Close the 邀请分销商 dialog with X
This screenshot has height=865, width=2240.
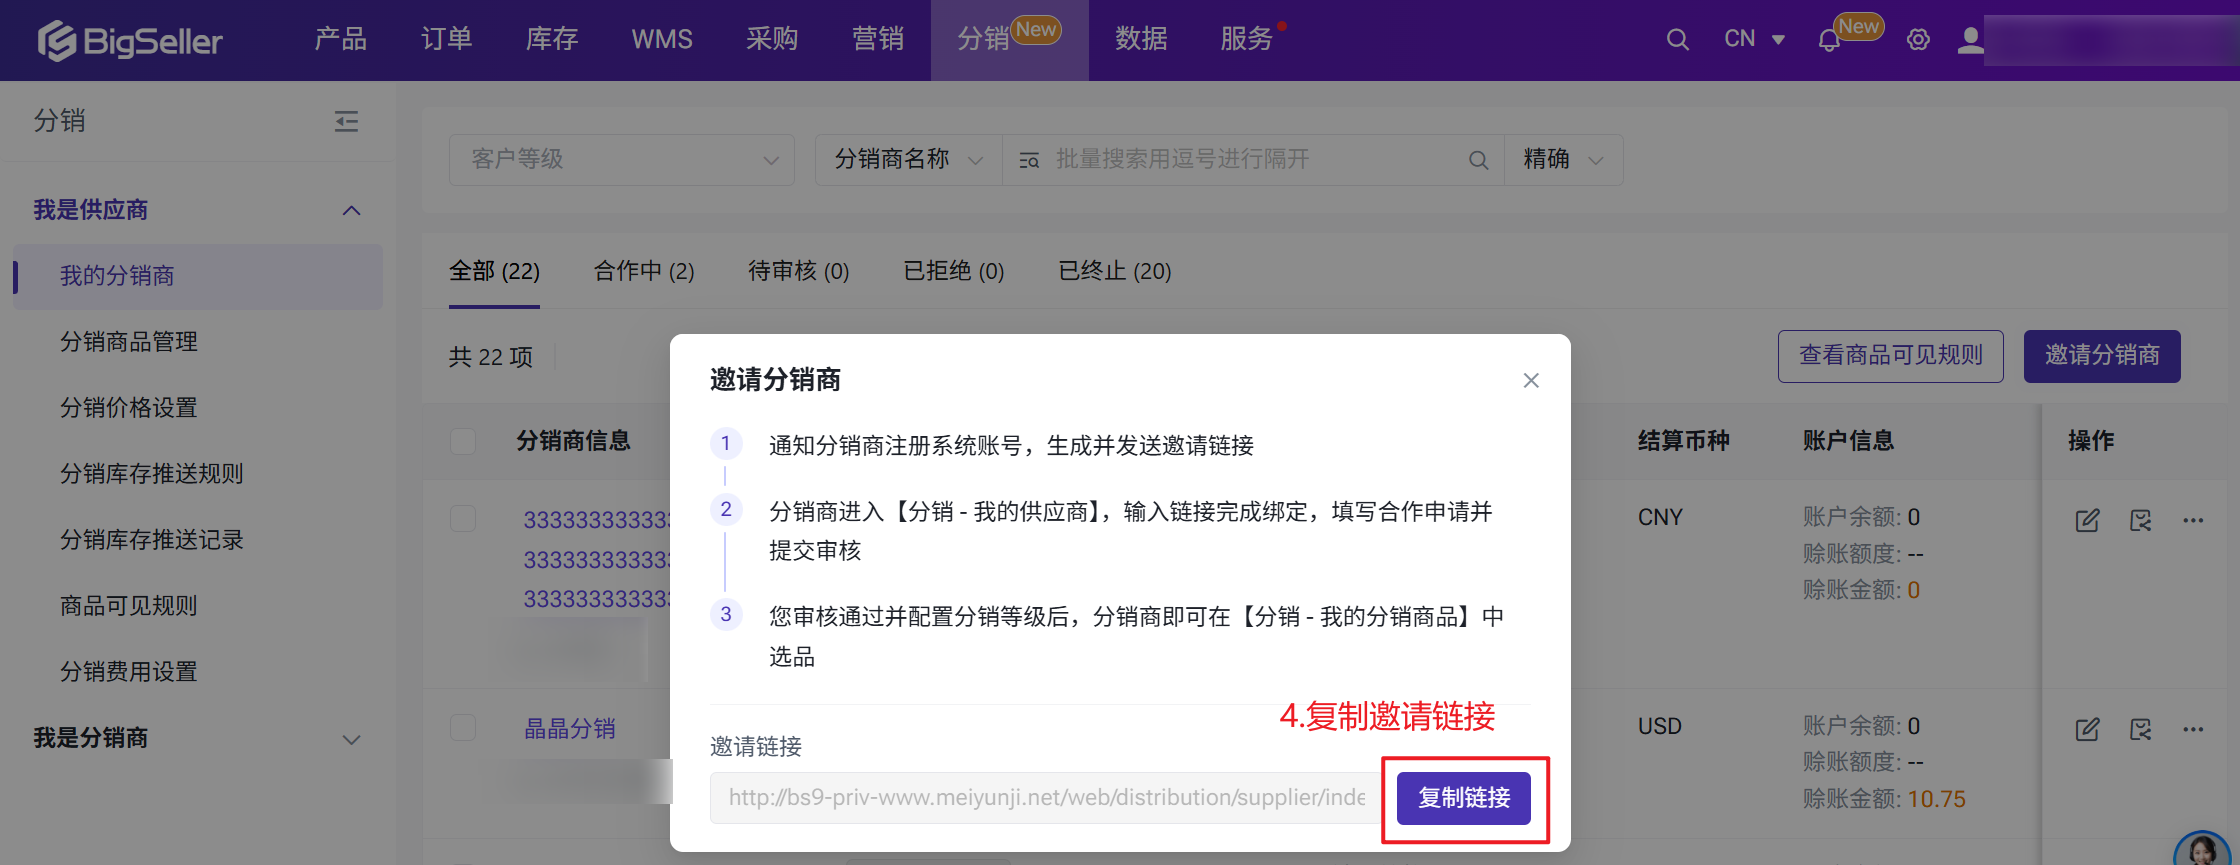click(x=1530, y=380)
